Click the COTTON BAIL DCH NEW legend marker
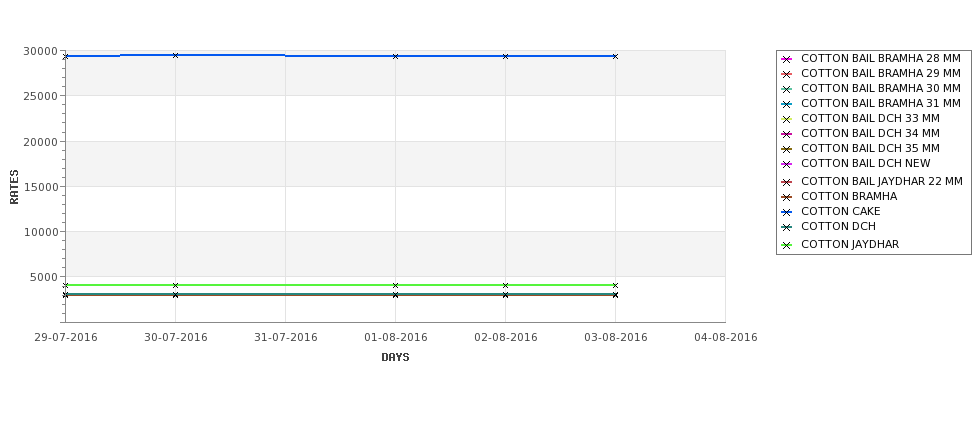The image size is (975, 429). point(787,164)
